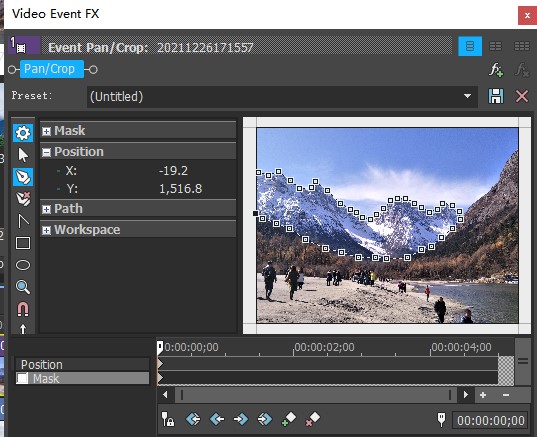Toggle the Mask checkbox in timeline
This screenshot has height=437, width=537.
pos(22,378)
